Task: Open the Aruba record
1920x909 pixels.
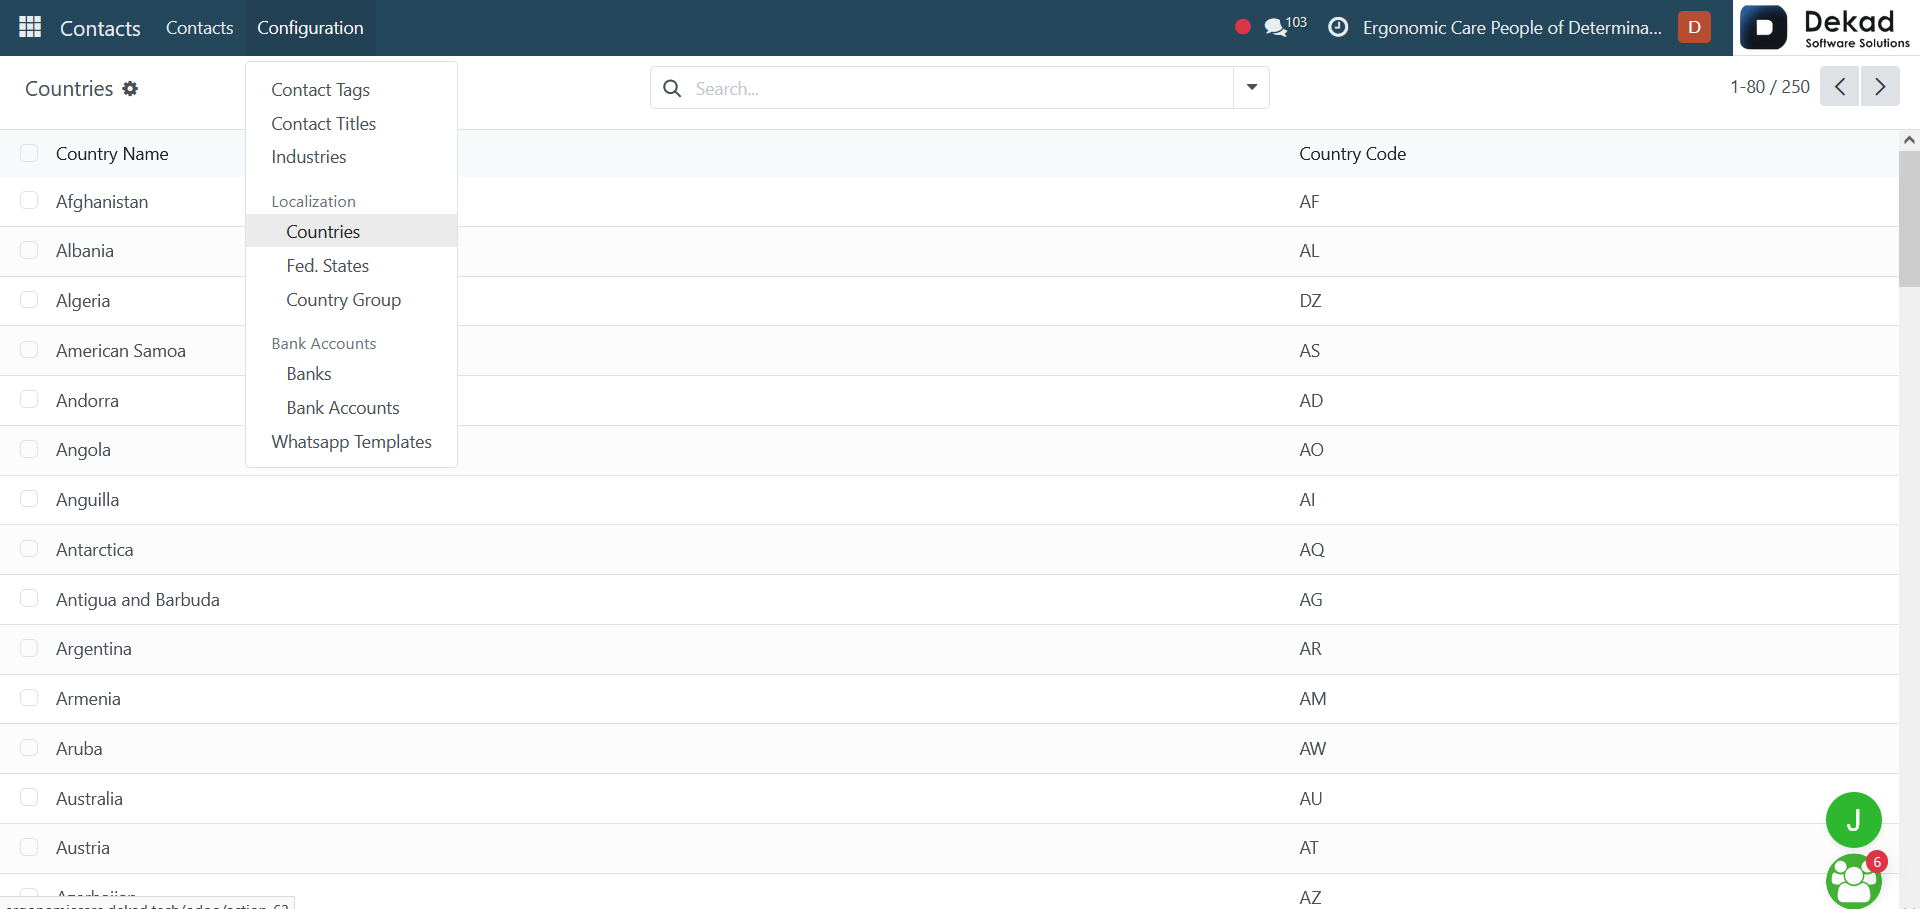Action: [x=949, y=749]
